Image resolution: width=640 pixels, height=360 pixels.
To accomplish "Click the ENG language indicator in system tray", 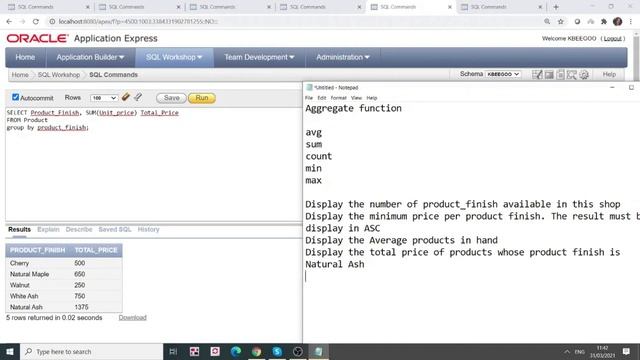I will click(x=579, y=351).
